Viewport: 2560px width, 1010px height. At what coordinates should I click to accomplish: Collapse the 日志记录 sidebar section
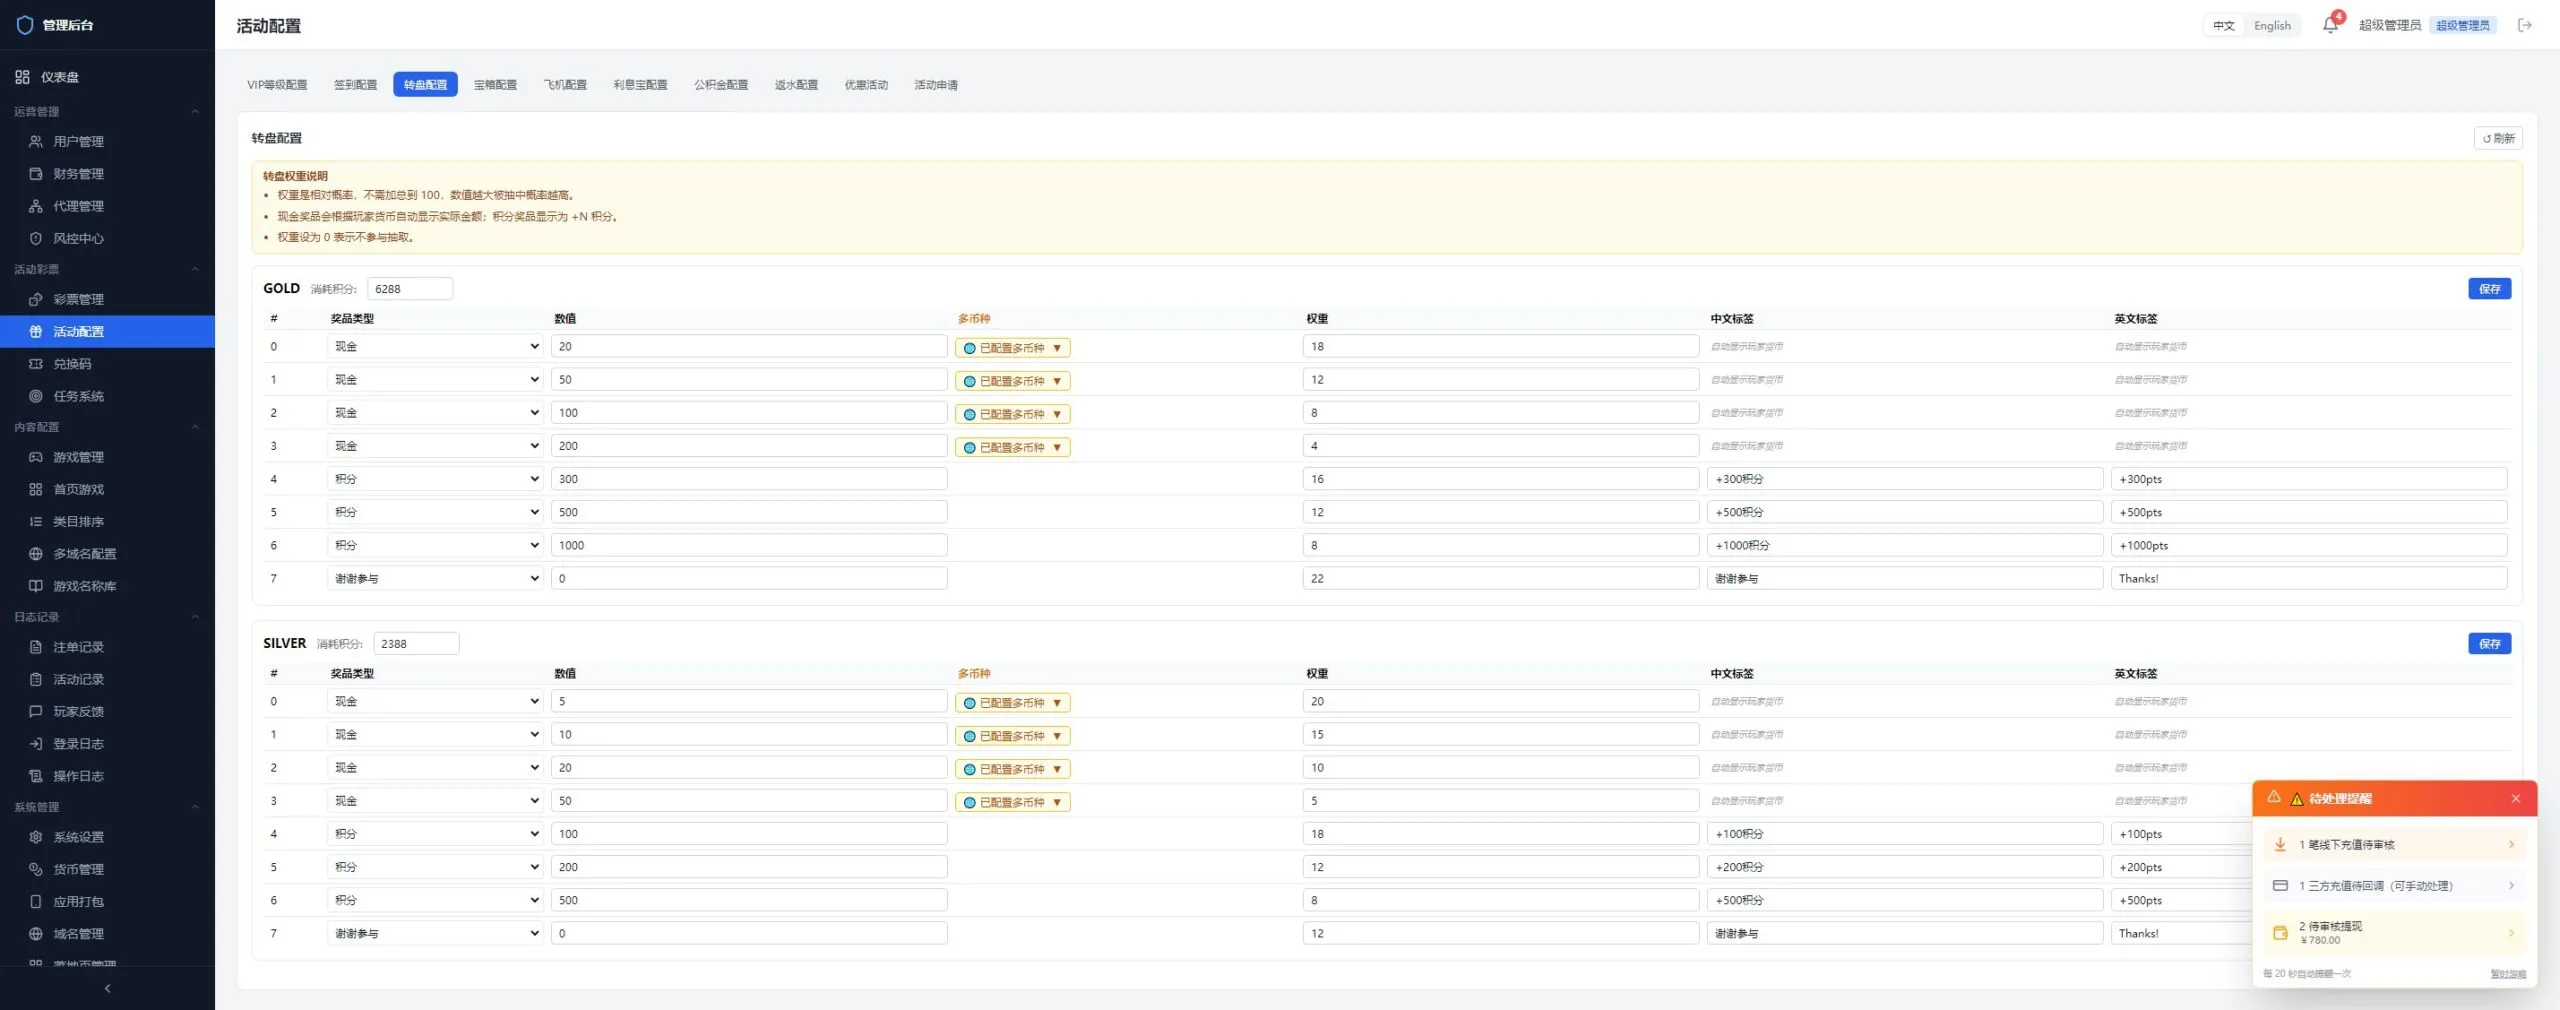point(107,617)
